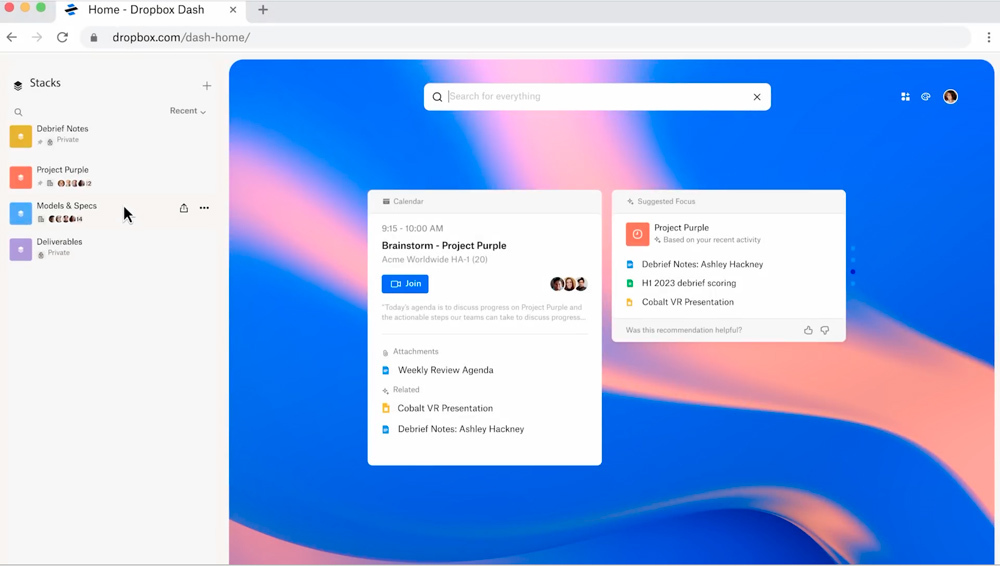This screenshot has width=1000, height=566.
Task: Open the Deliverables stack
Action: tap(59, 242)
